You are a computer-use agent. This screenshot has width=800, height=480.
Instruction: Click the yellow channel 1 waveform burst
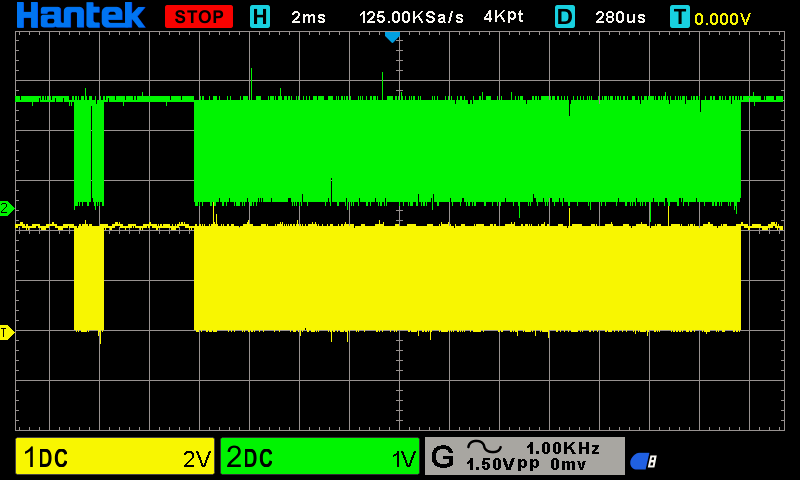click(467, 279)
